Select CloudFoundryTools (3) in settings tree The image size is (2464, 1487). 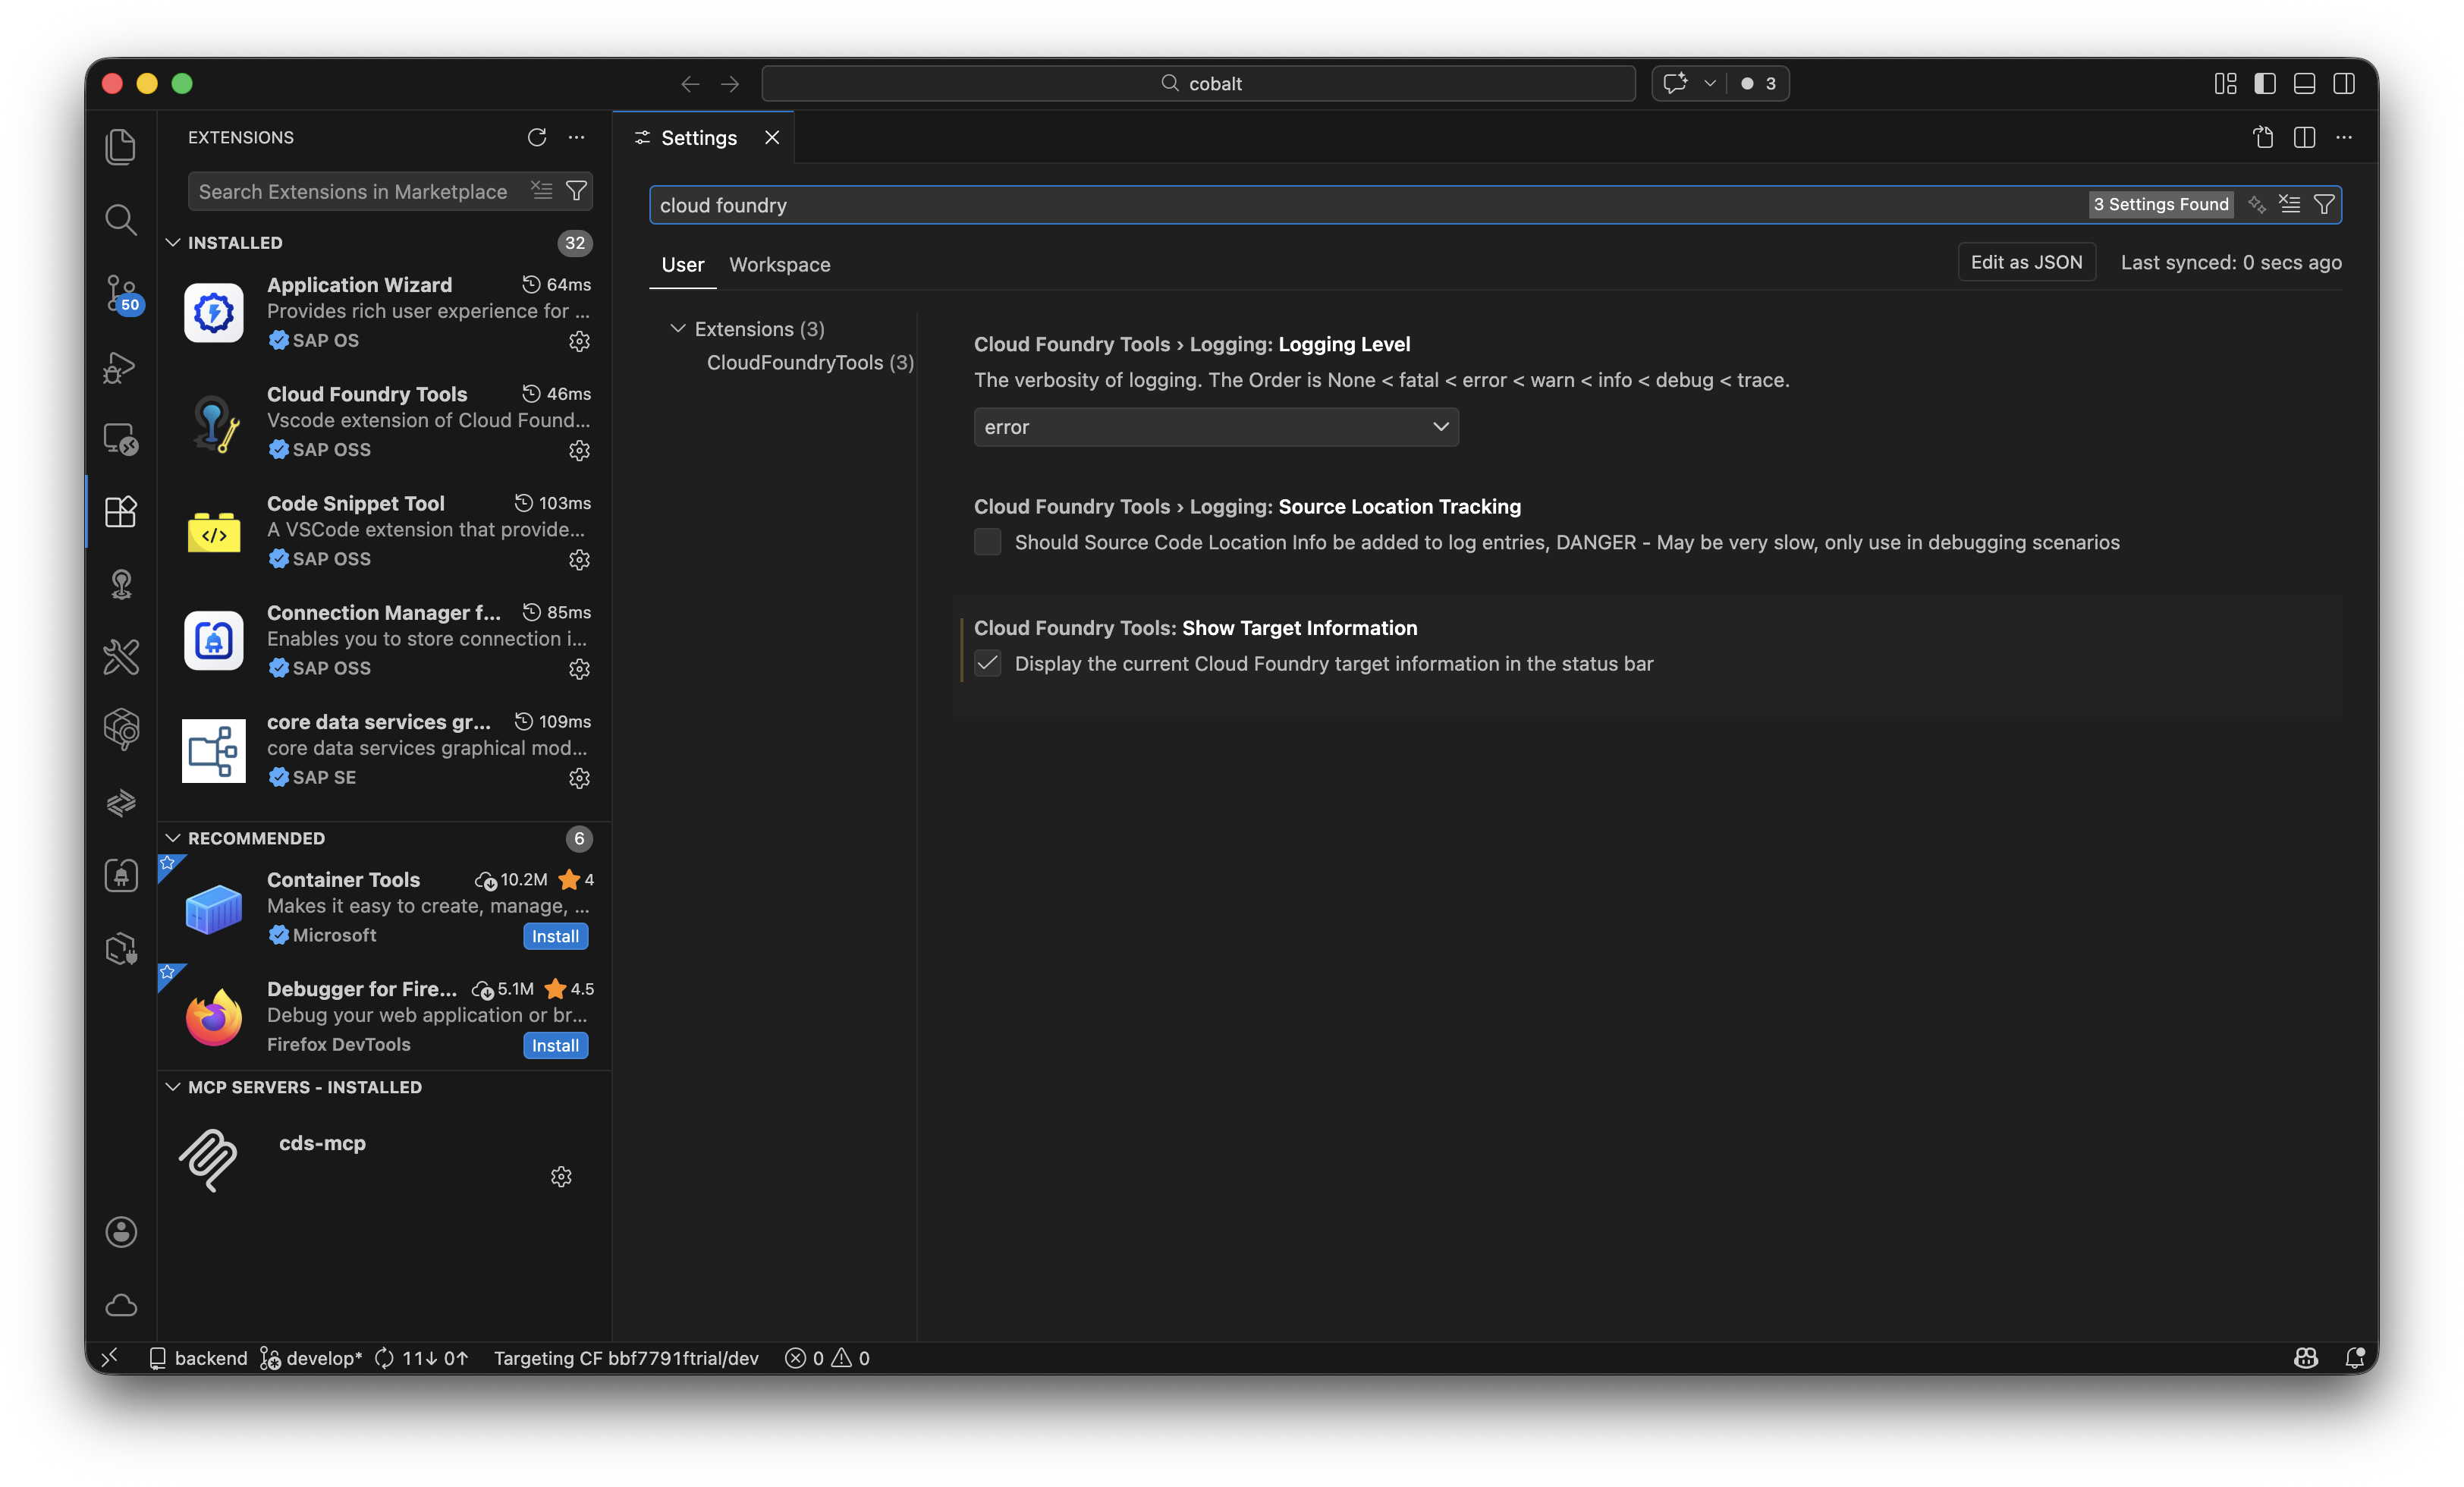pos(809,363)
